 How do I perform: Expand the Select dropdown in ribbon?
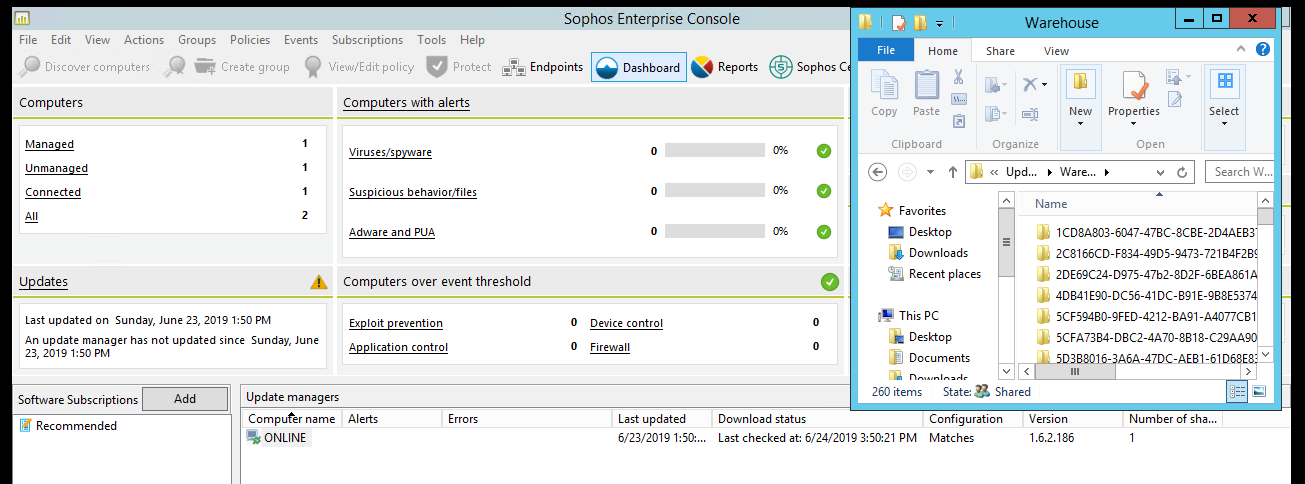click(1224, 123)
